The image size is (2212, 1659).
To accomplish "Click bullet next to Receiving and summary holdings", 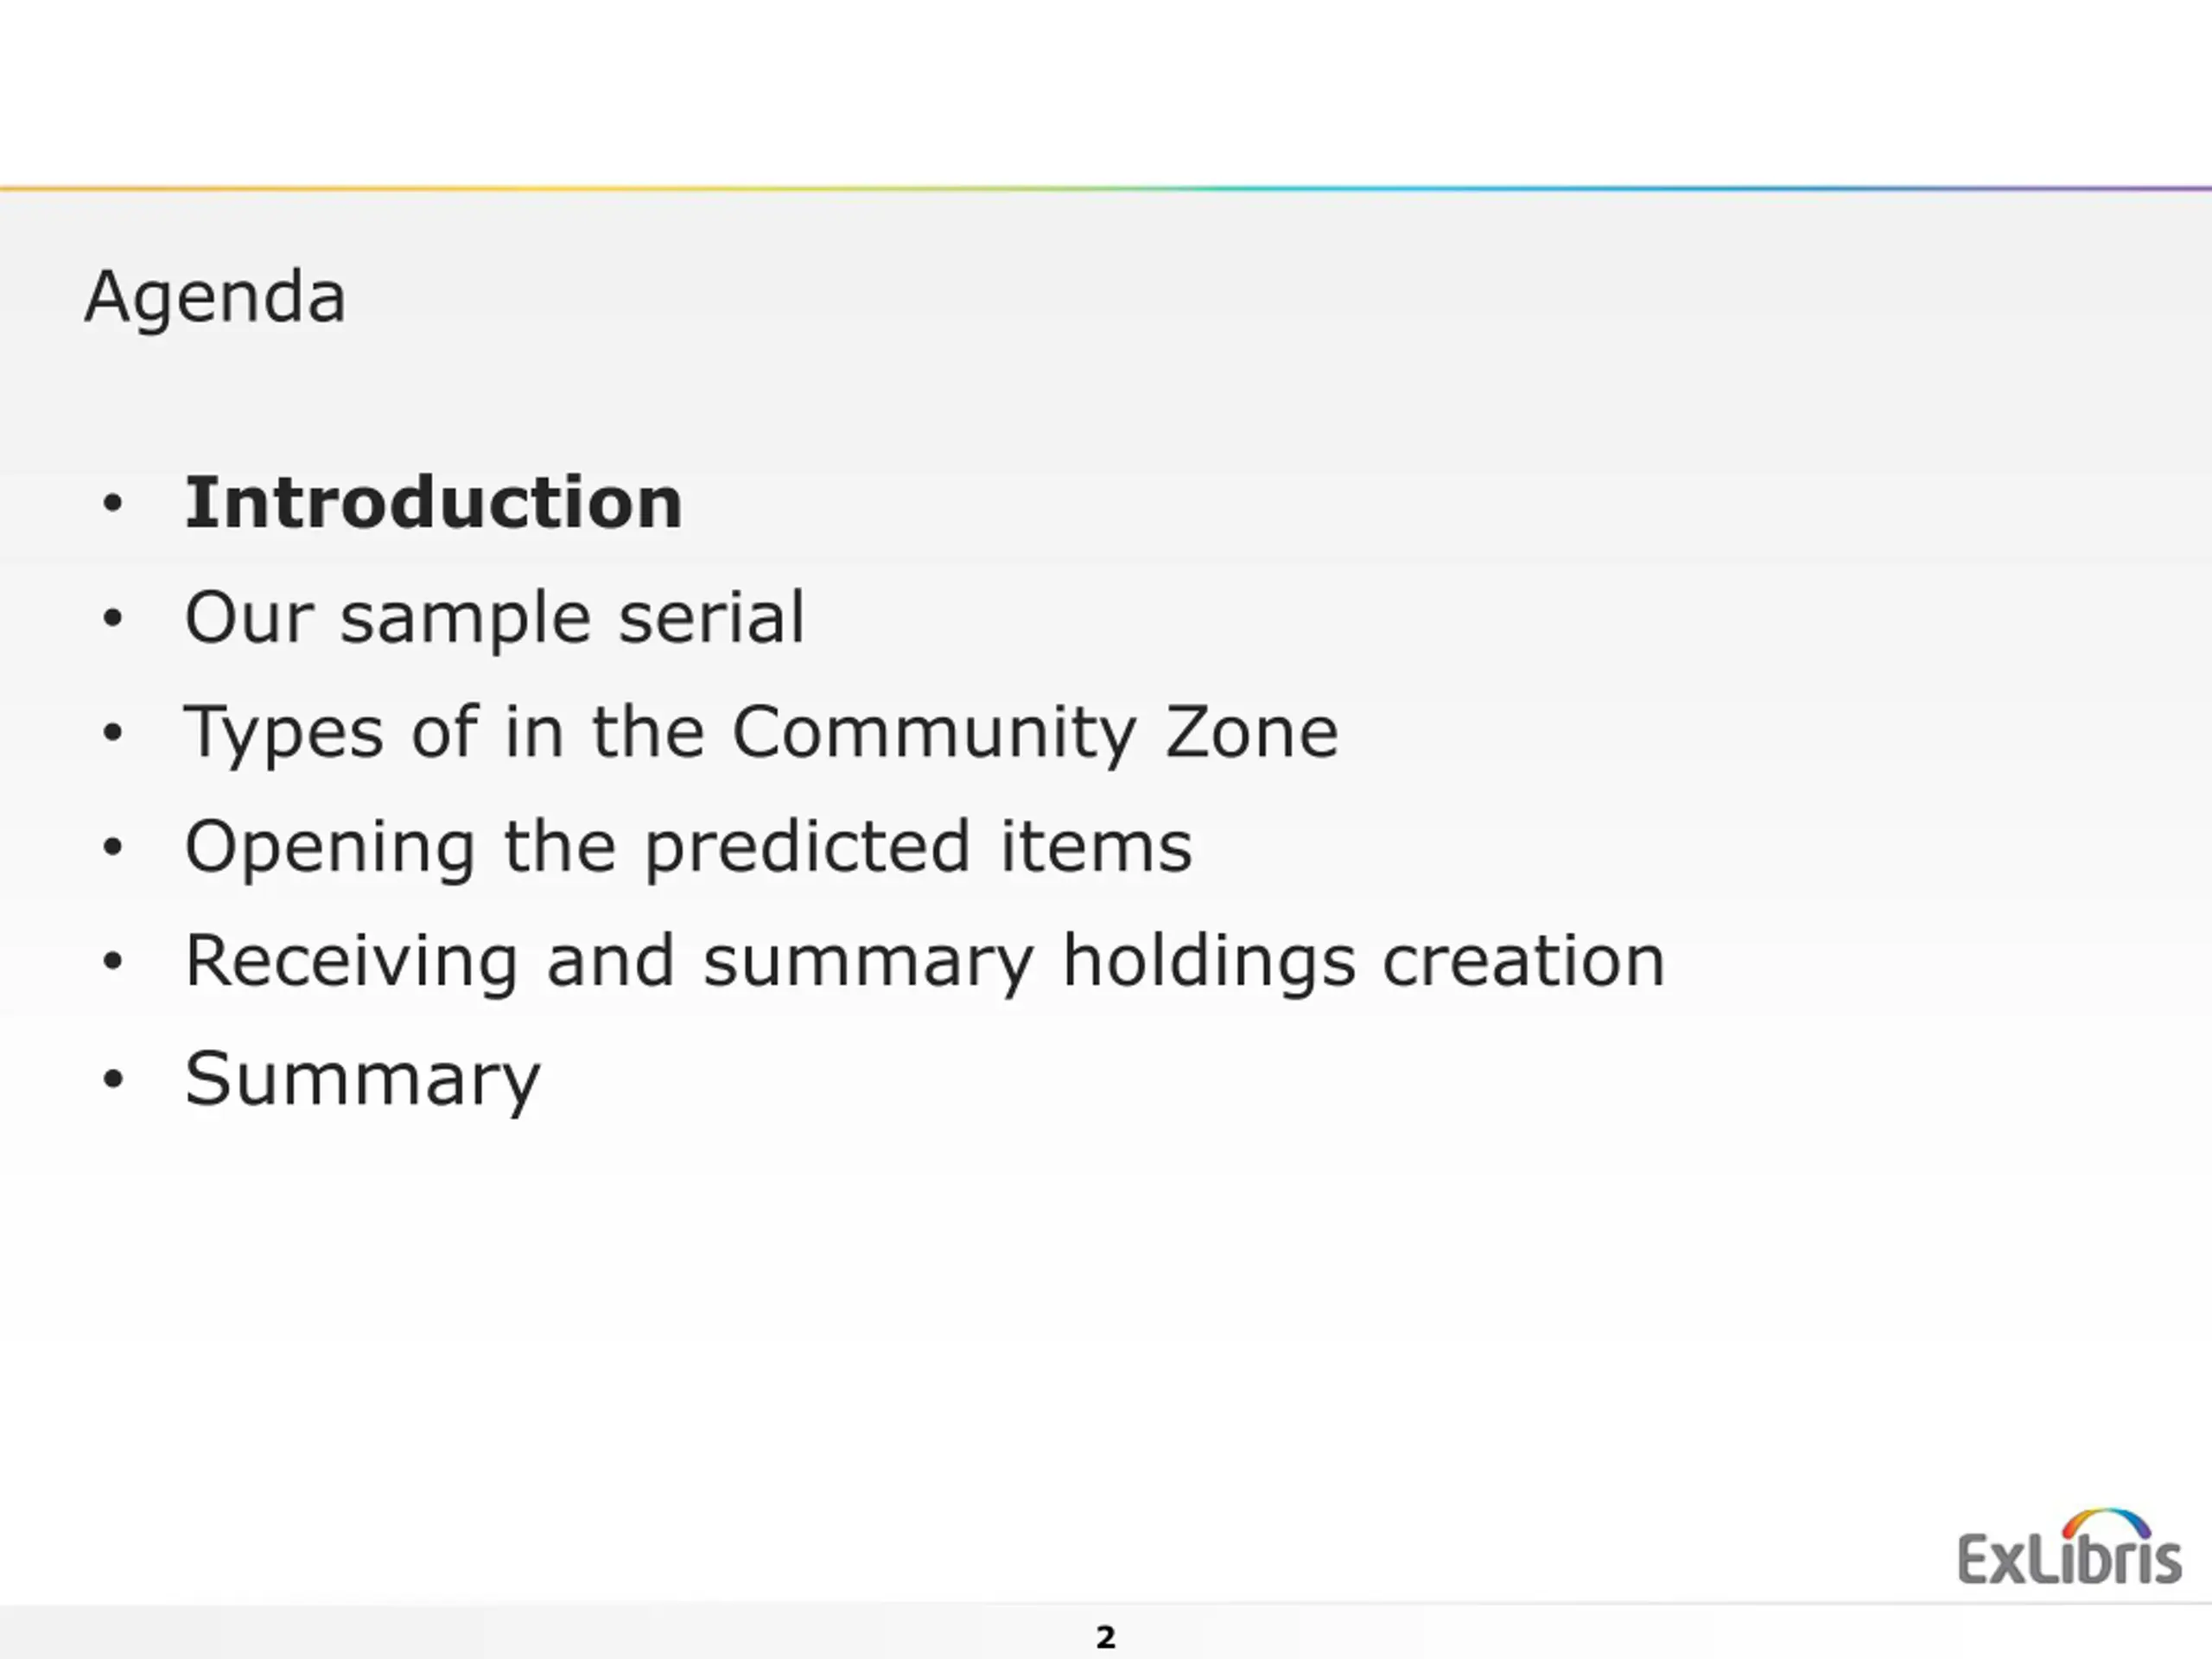I will coord(113,961).
